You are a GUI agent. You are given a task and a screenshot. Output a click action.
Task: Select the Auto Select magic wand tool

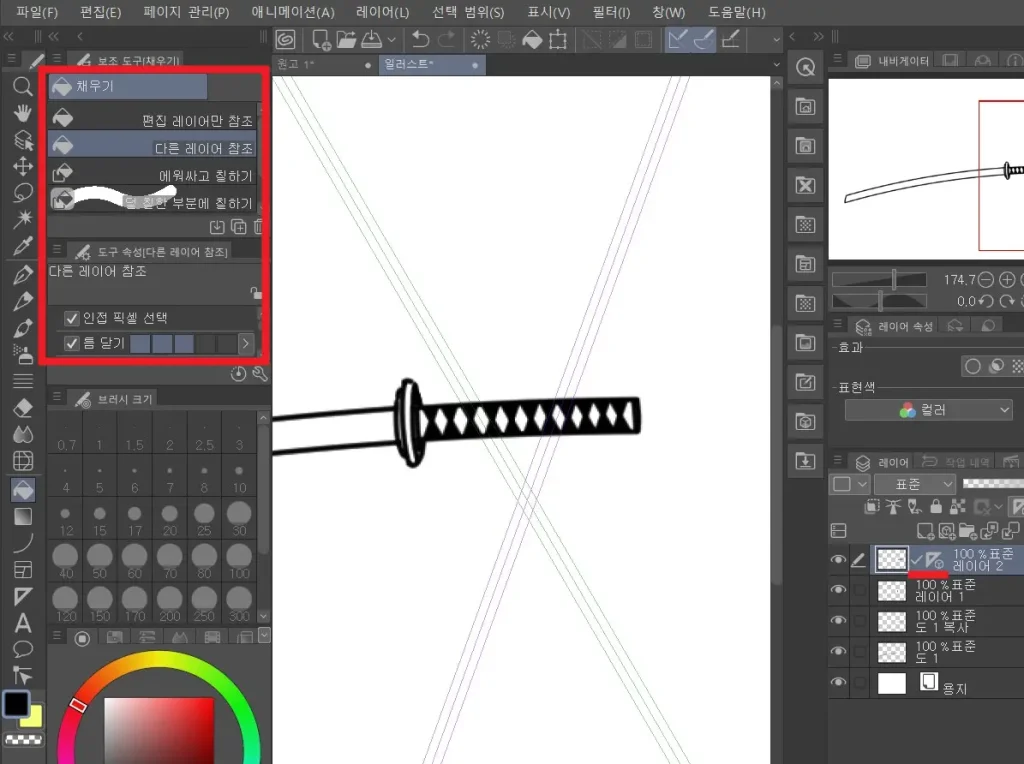pos(23,220)
